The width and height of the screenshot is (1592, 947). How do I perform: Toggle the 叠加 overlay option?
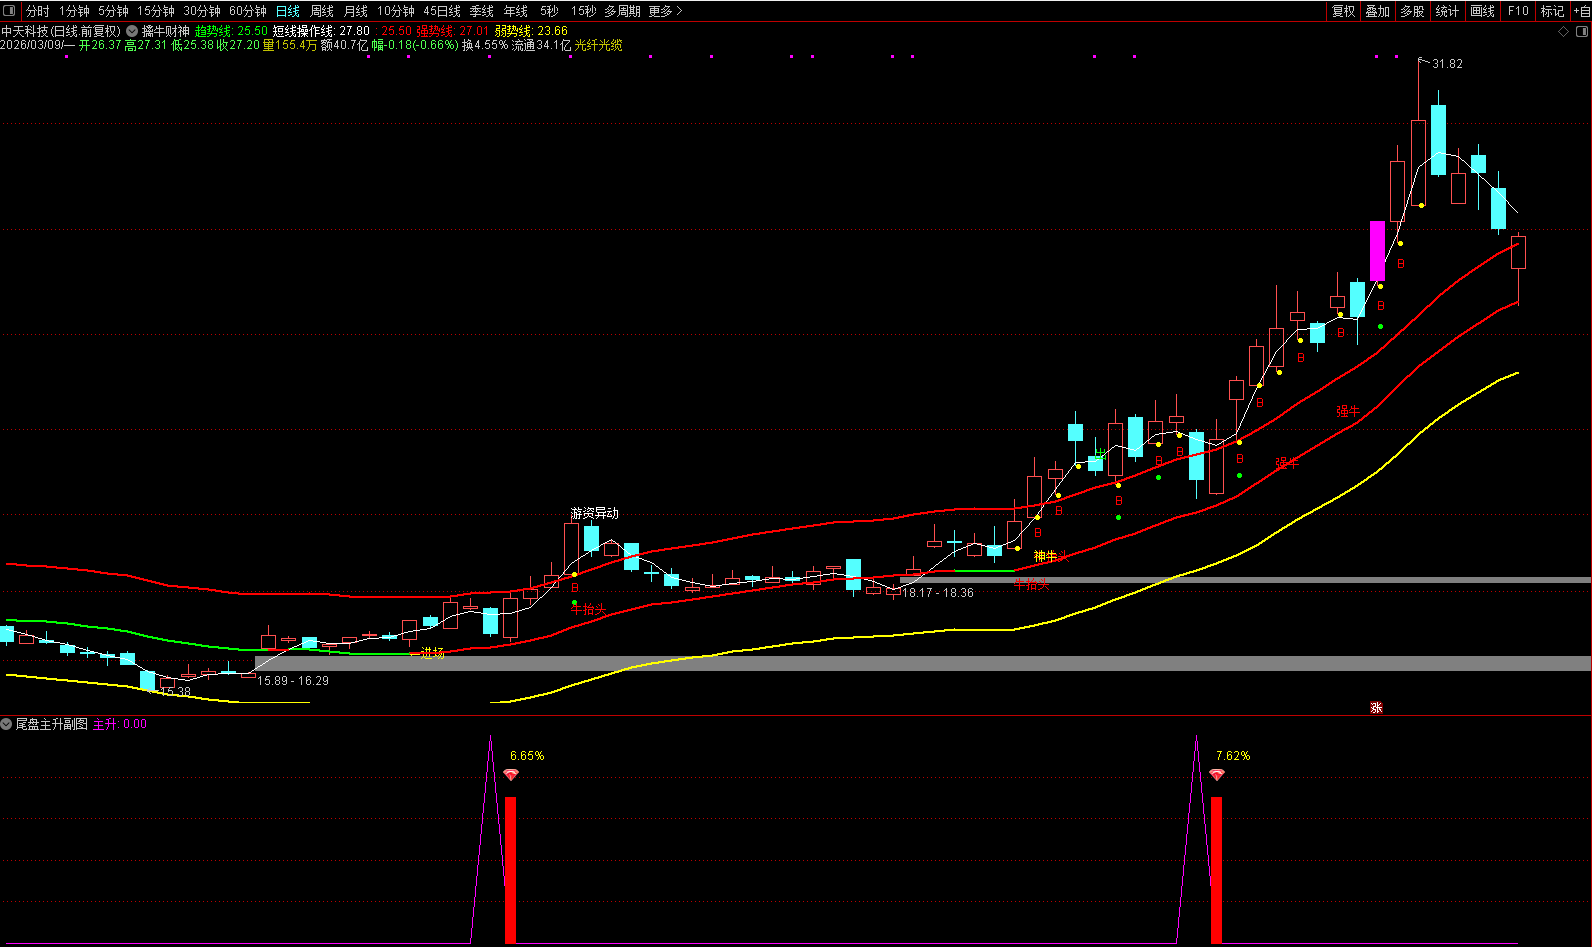point(1377,11)
